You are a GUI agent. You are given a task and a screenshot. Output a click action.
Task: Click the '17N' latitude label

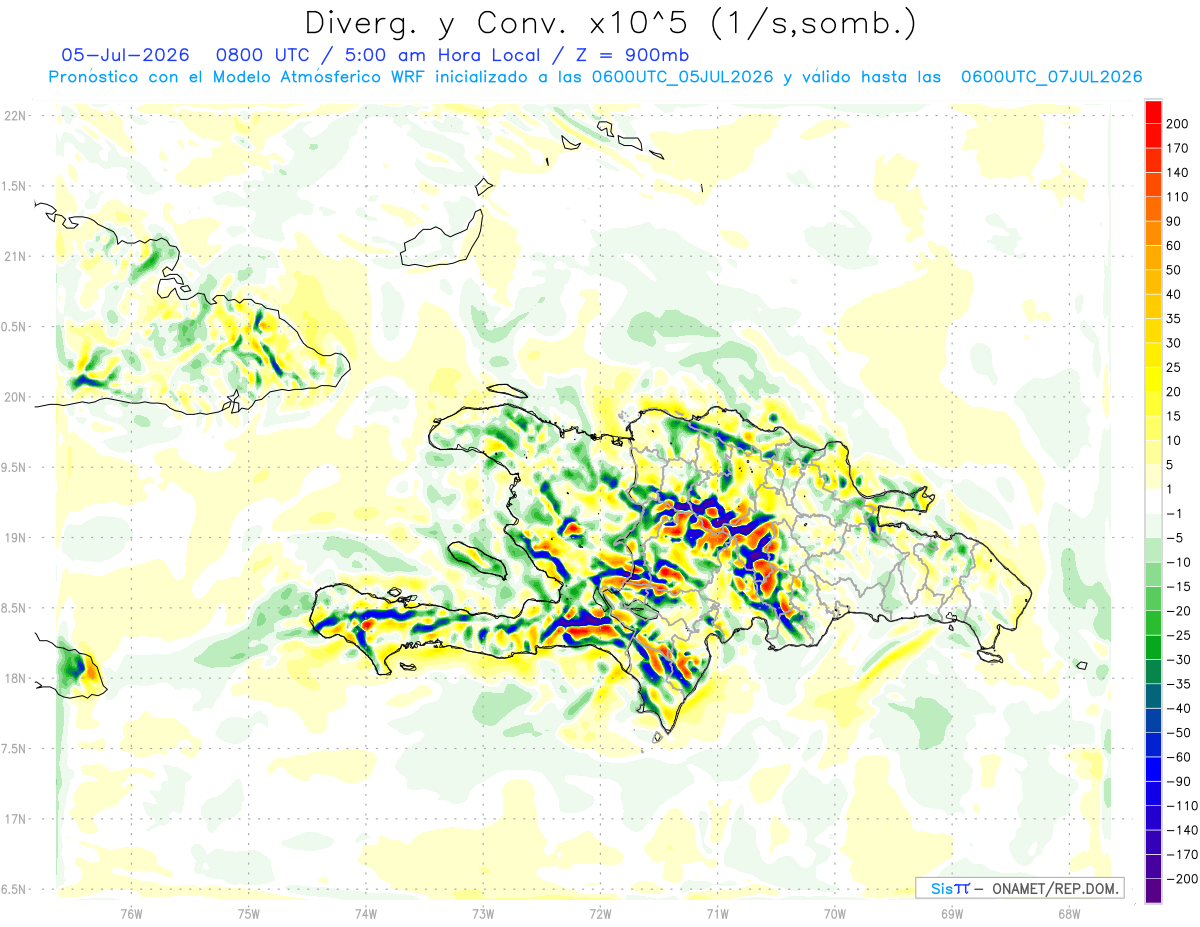(14, 819)
